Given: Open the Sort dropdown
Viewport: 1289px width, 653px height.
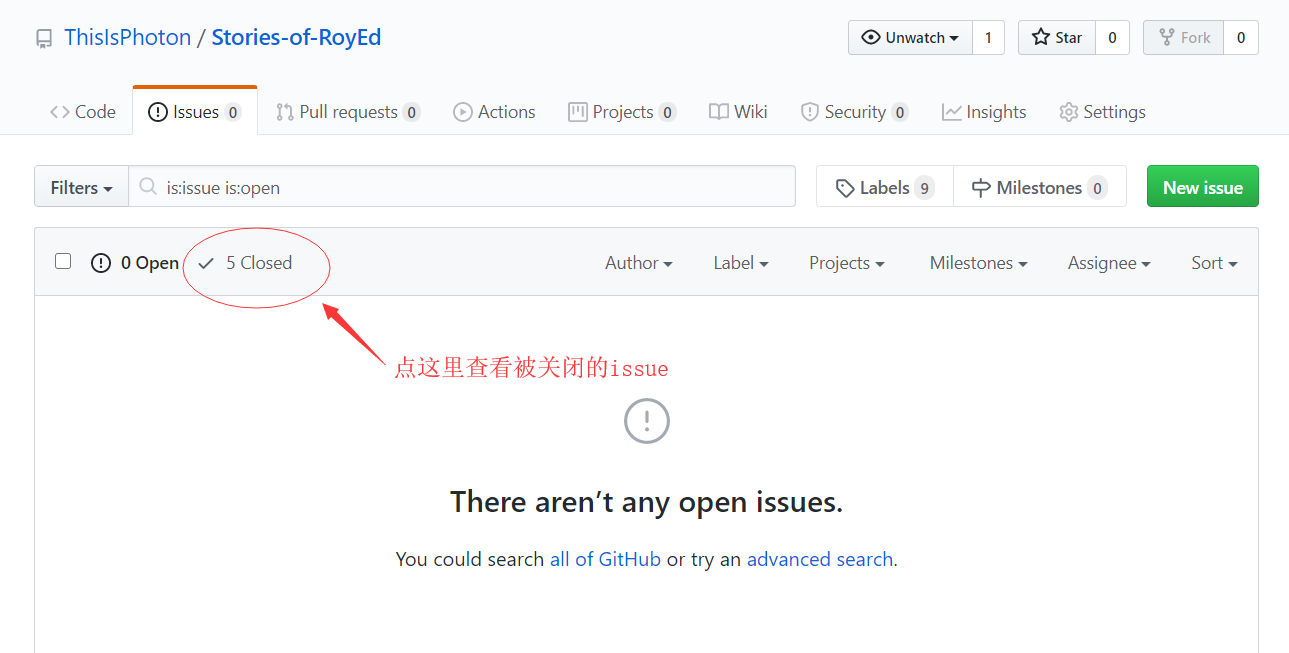Looking at the screenshot, I should coord(1214,263).
